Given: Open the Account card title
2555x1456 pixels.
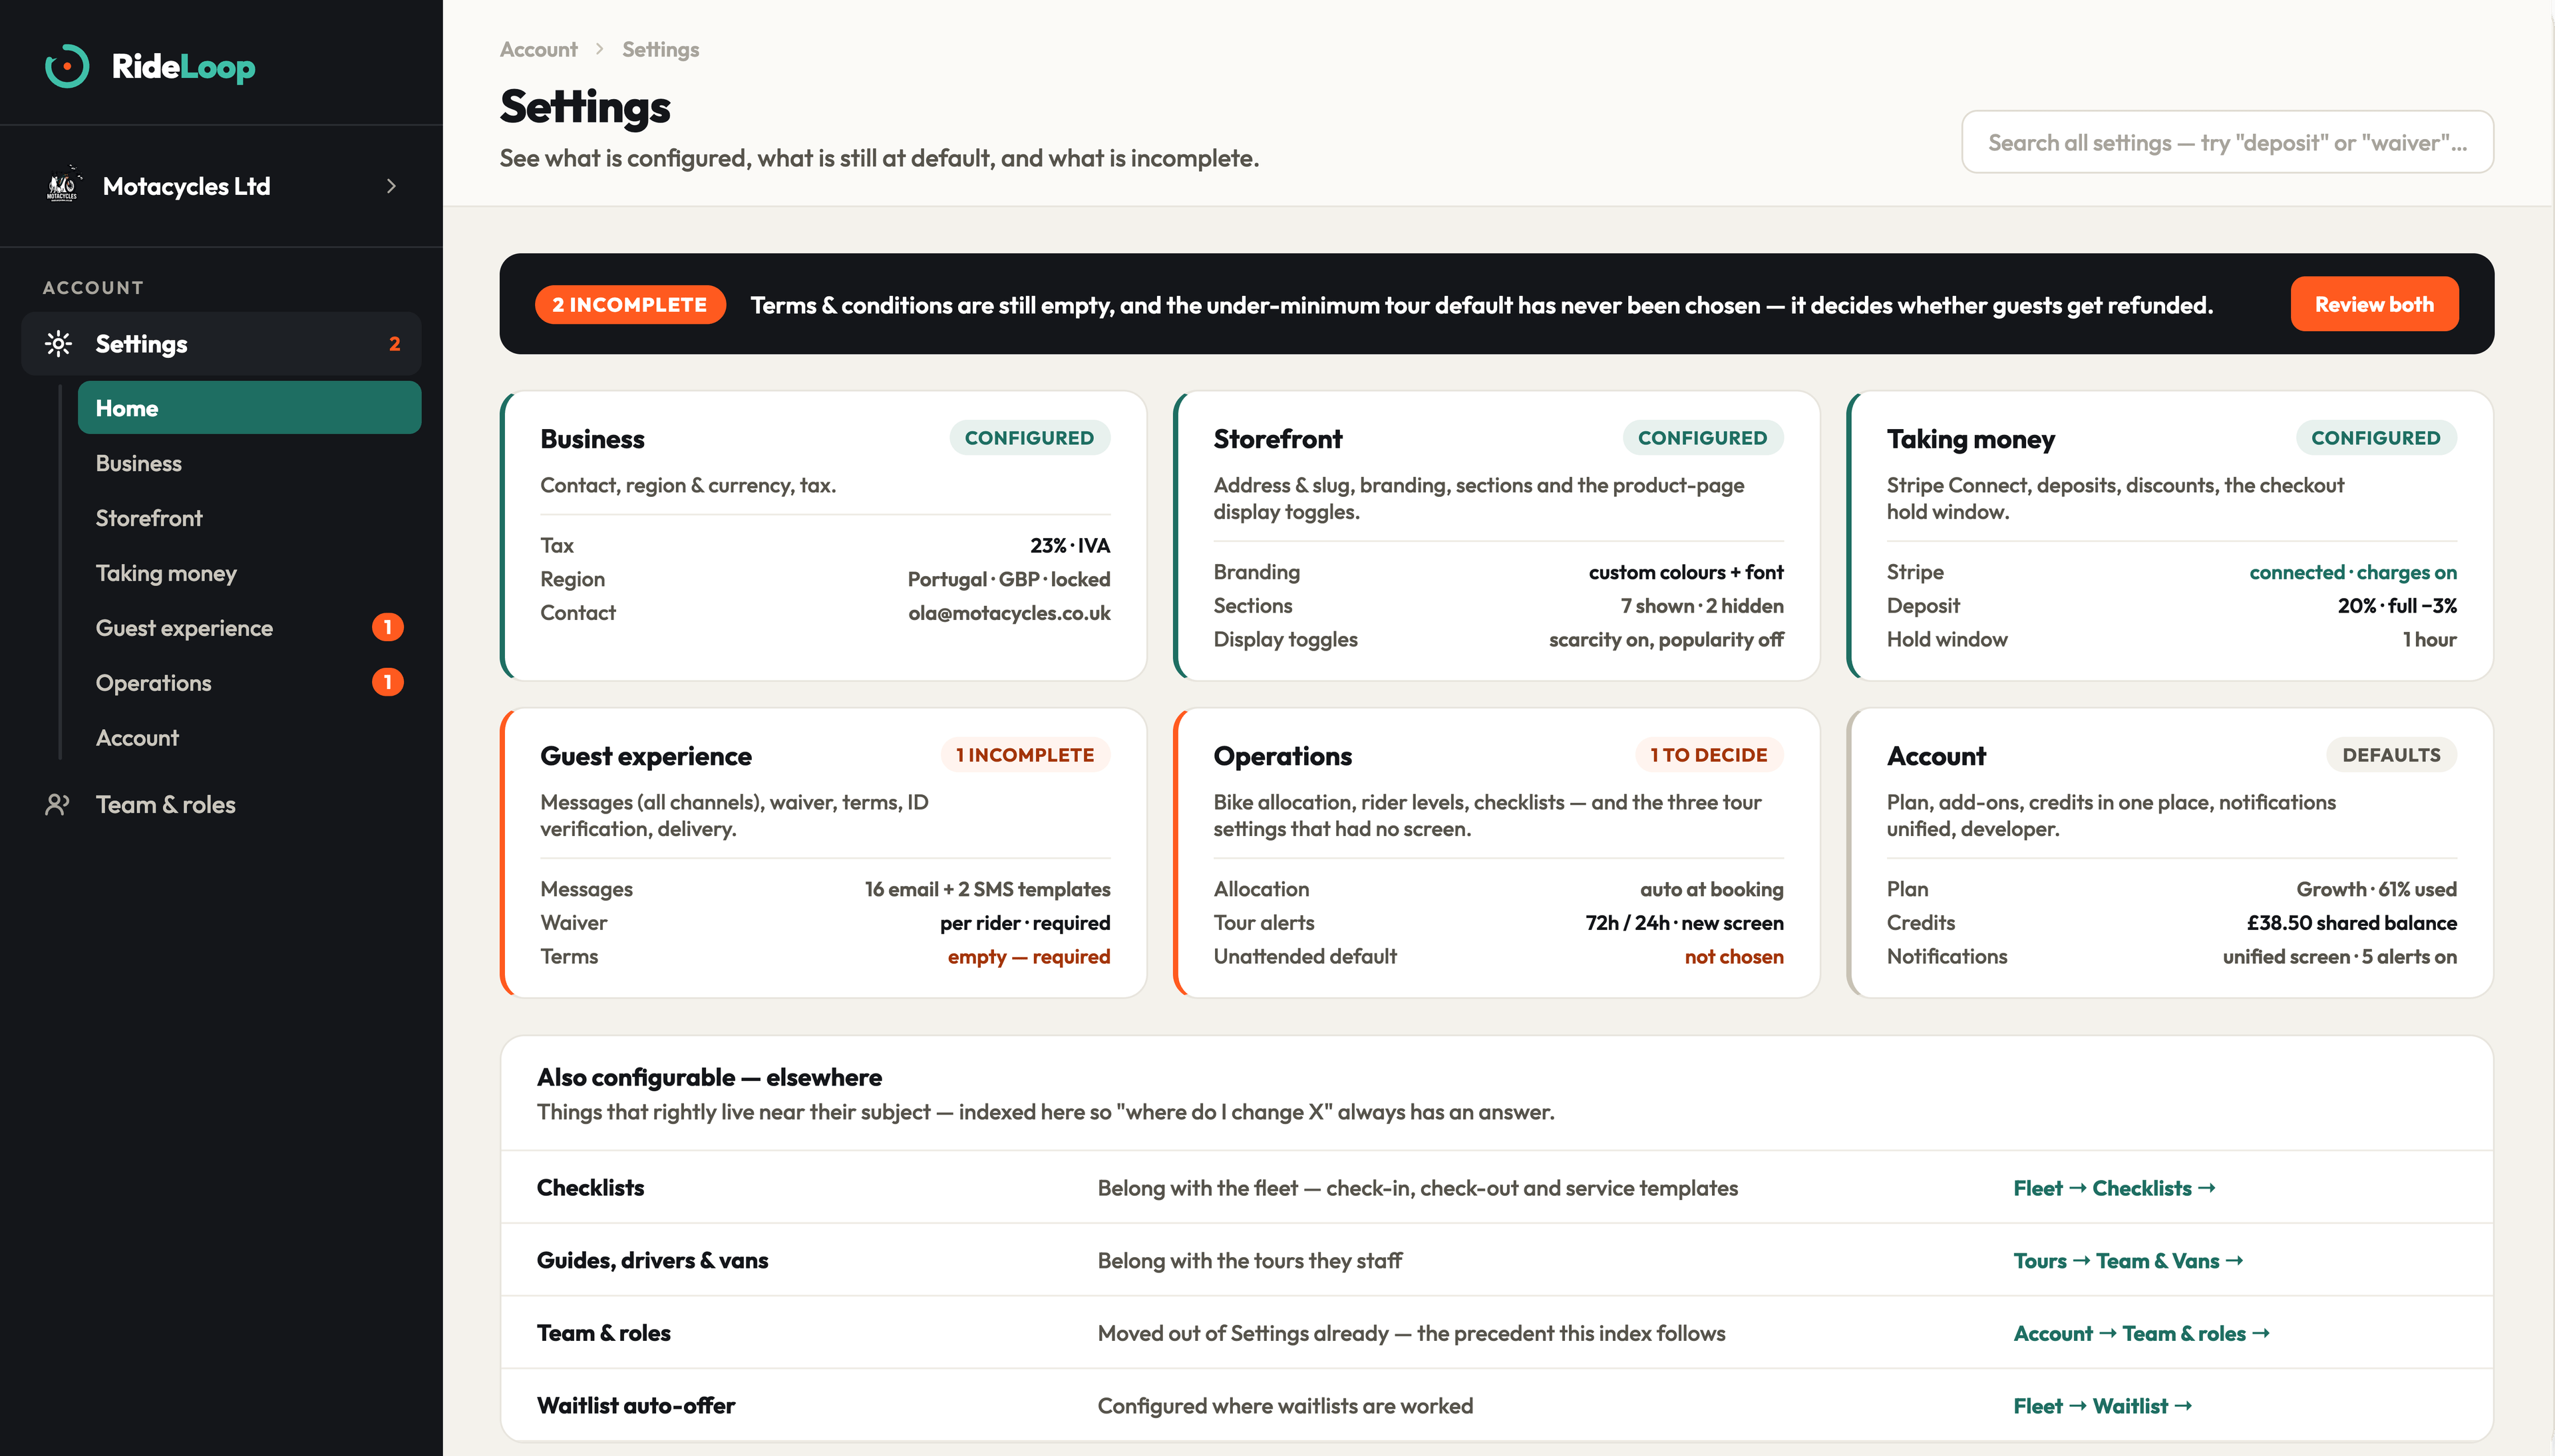Looking at the screenshot, I should click(x=1936, y=756).
